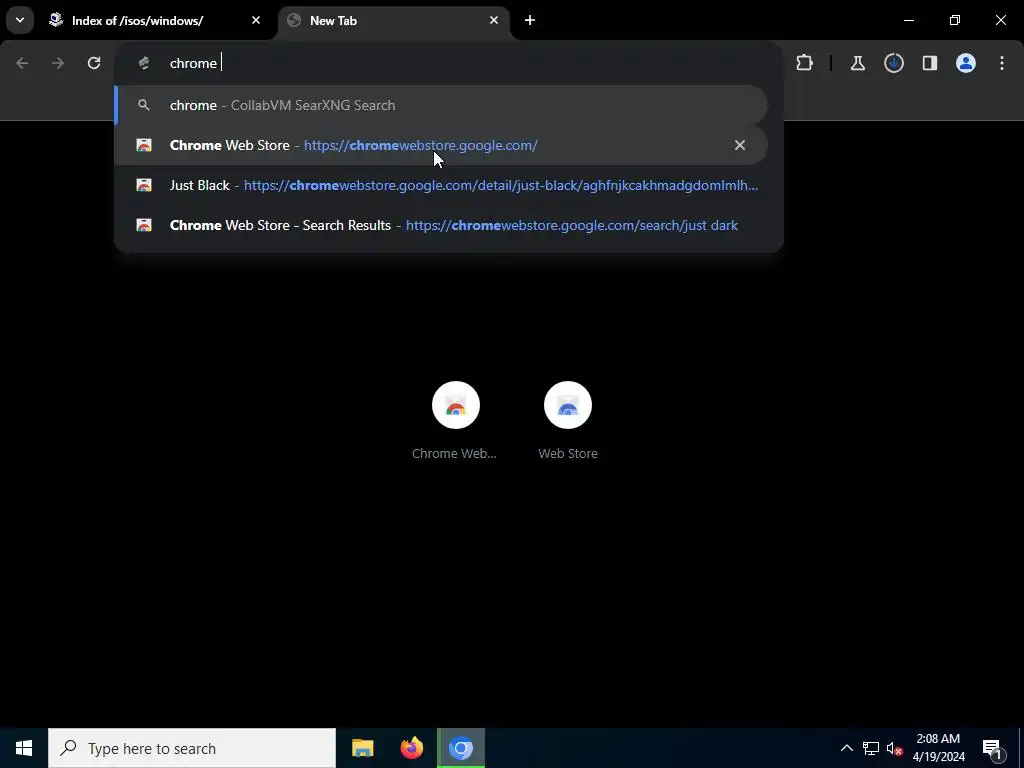Open the Web Store shortcut tile
The image size is (1024, 768).
click(x=568, y=421)
